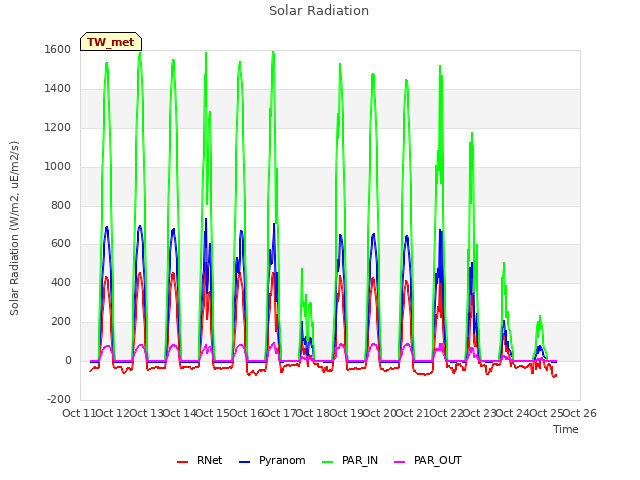Click the green PAR_IN legend swatch
The width and height of the screenshot is (640, 480).
pos(327,462)
